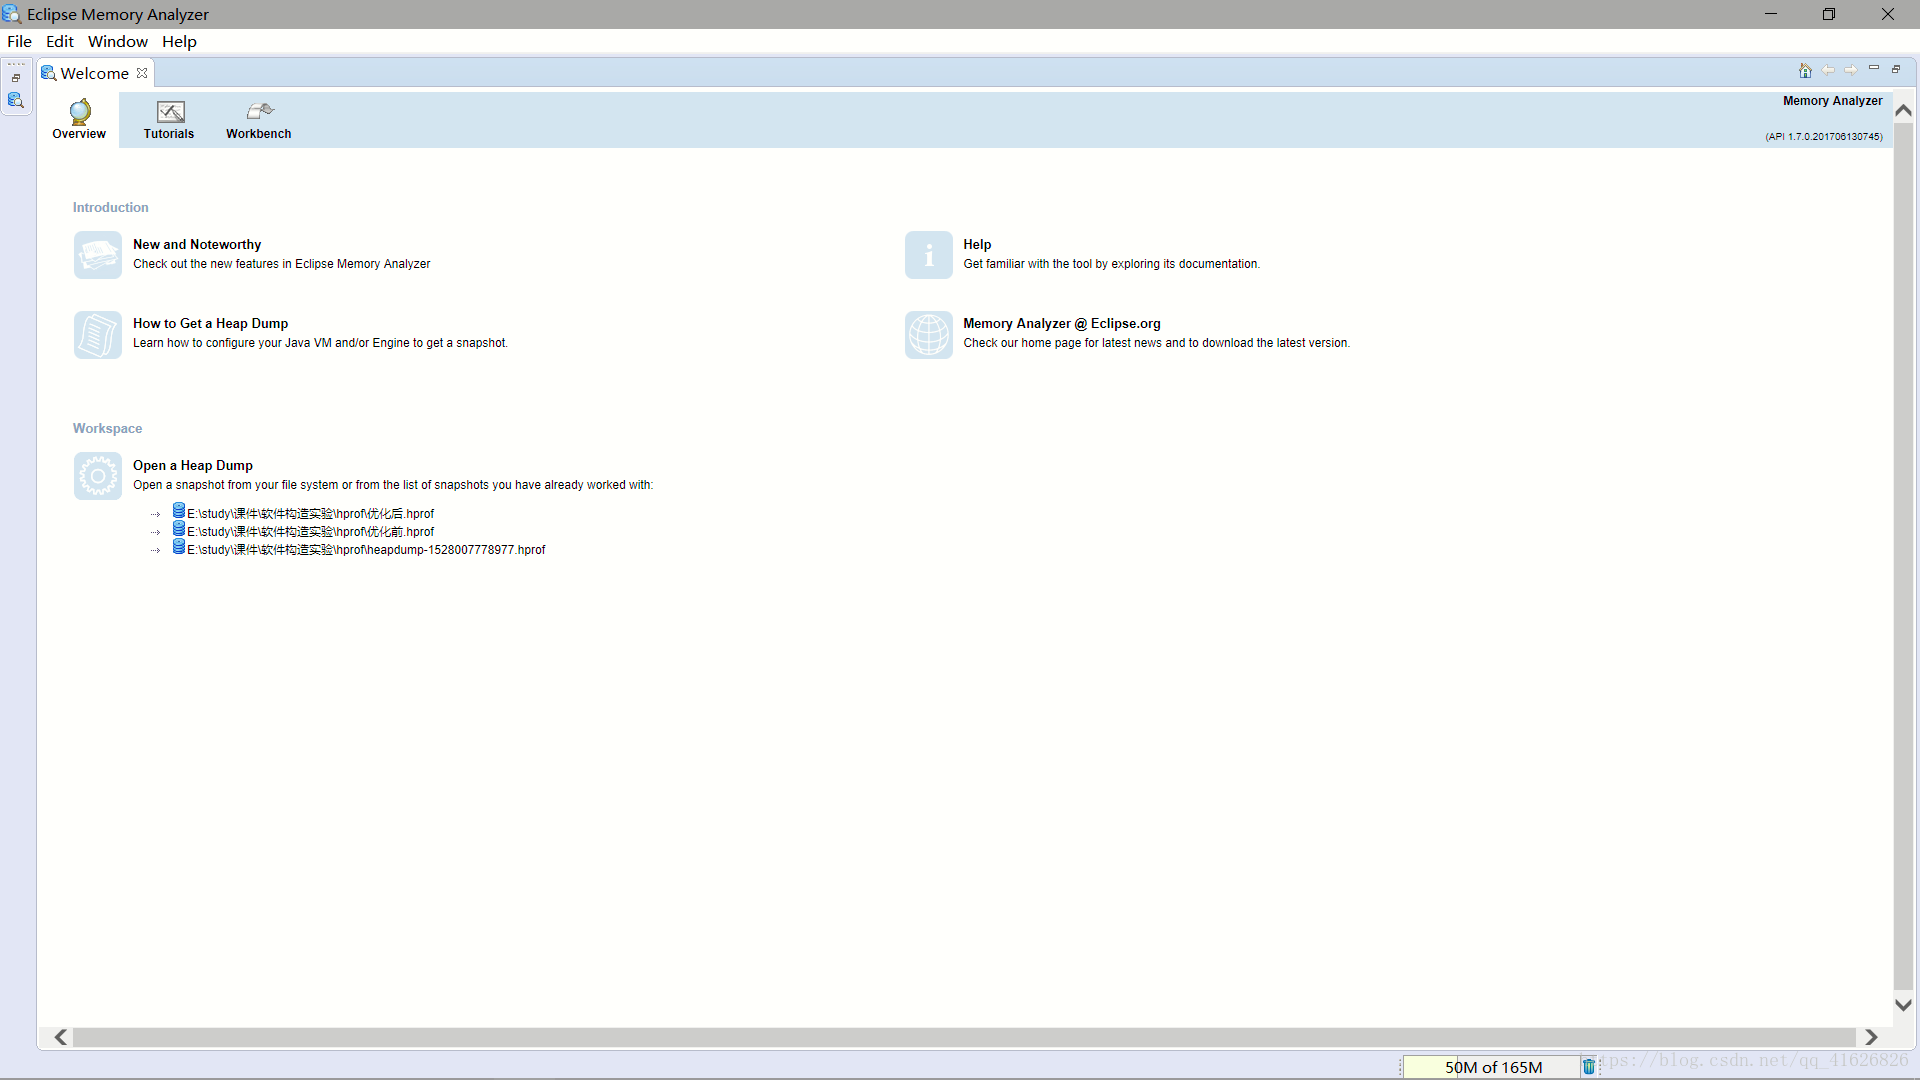Open Memory Analyzer @ Eclipse.org link

1061,323
